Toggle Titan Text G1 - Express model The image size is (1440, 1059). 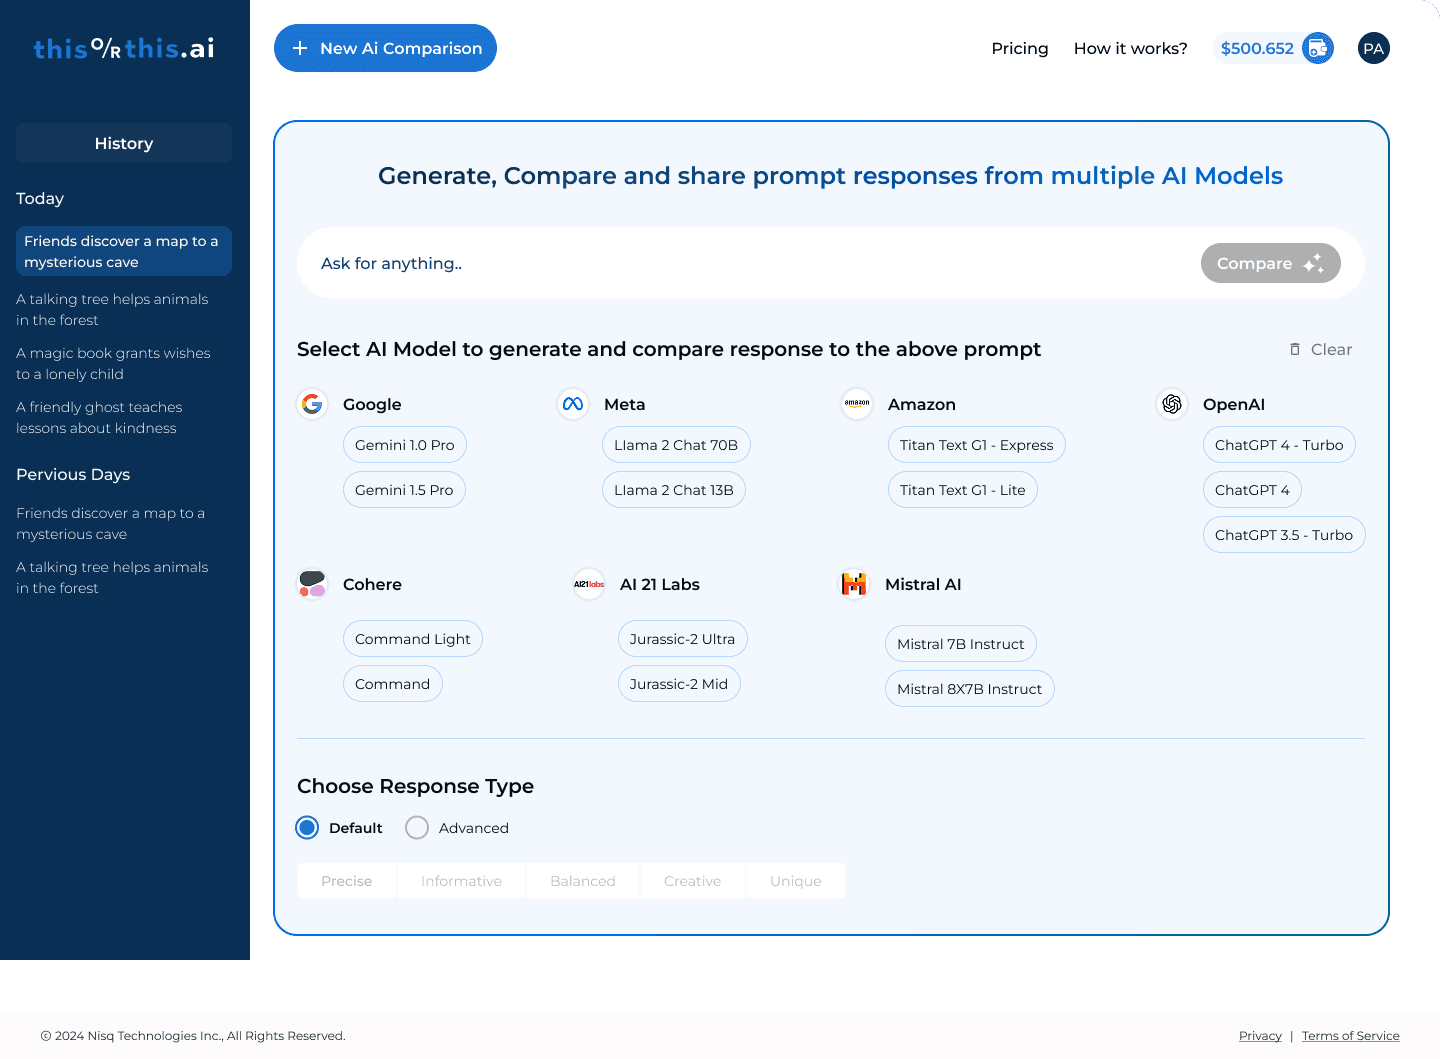tap(977, 445)
